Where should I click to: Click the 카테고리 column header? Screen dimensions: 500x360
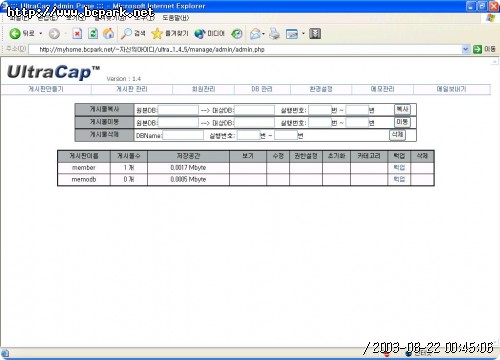(369, 156)
